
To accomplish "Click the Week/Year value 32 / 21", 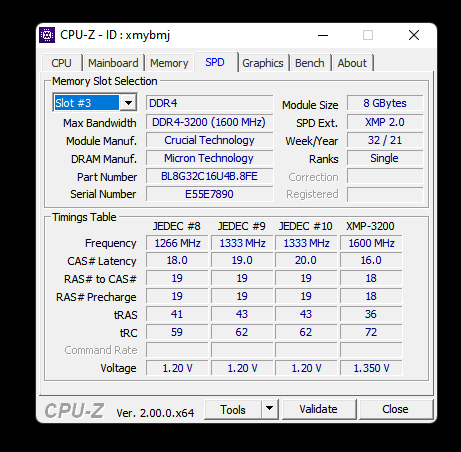I will click(x=385, y=140).
